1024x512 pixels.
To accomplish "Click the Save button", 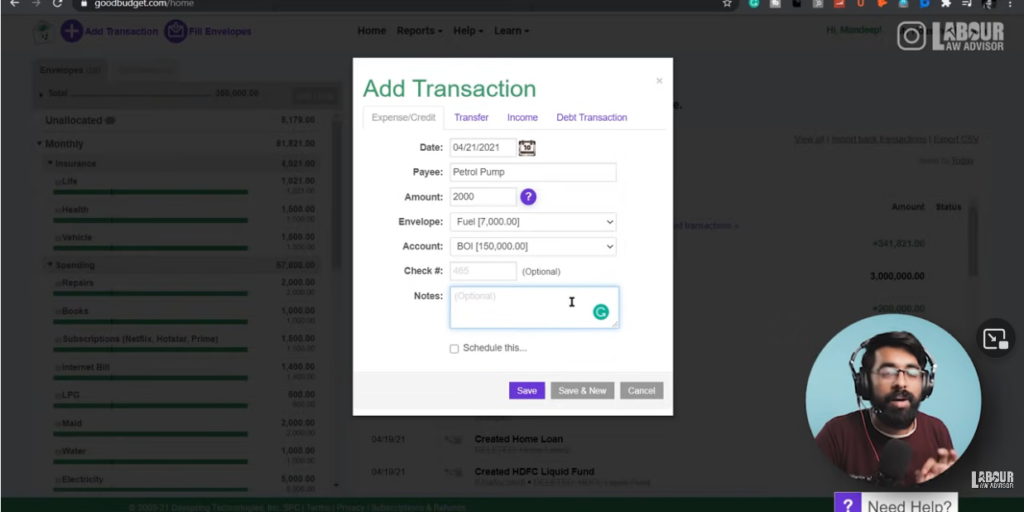I will 526,391.
